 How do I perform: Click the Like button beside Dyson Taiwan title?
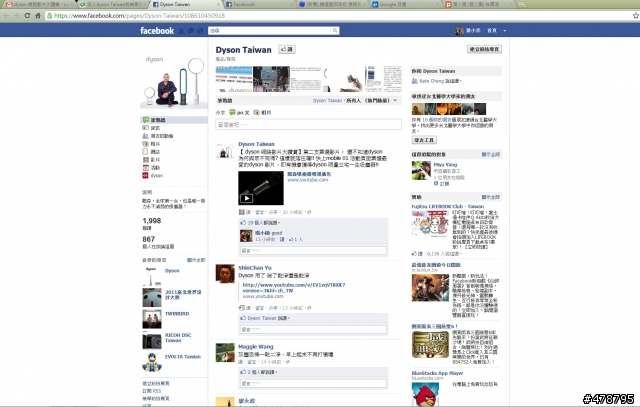coord(287,49)
